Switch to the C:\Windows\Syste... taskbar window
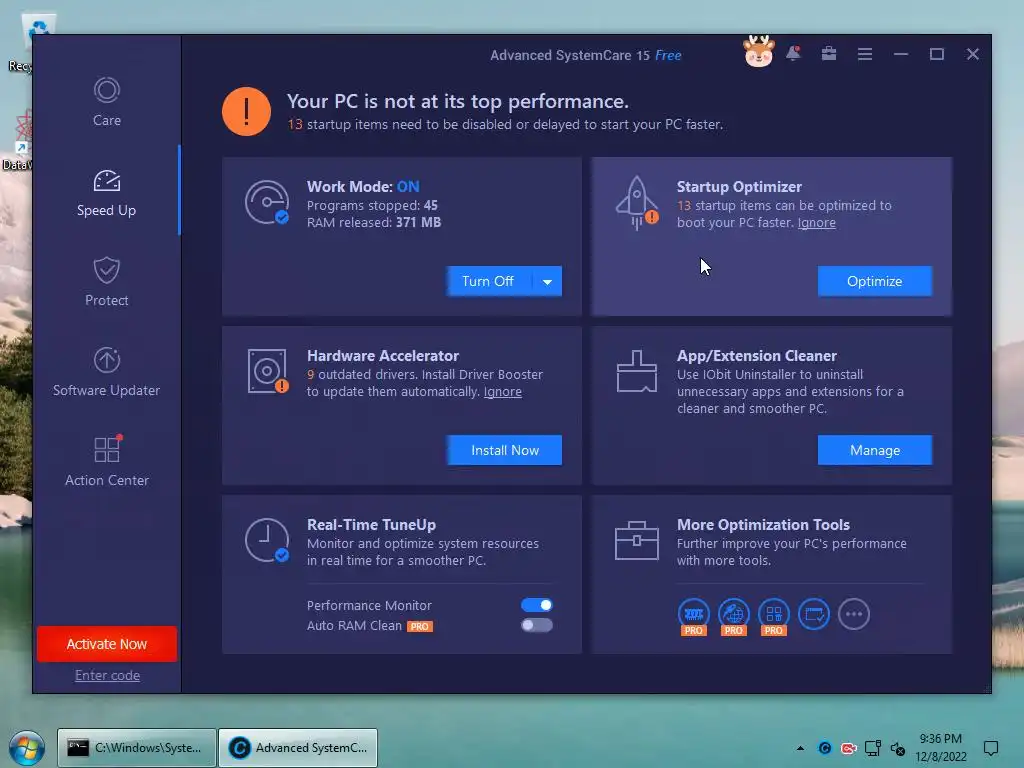 pos(136,748)
